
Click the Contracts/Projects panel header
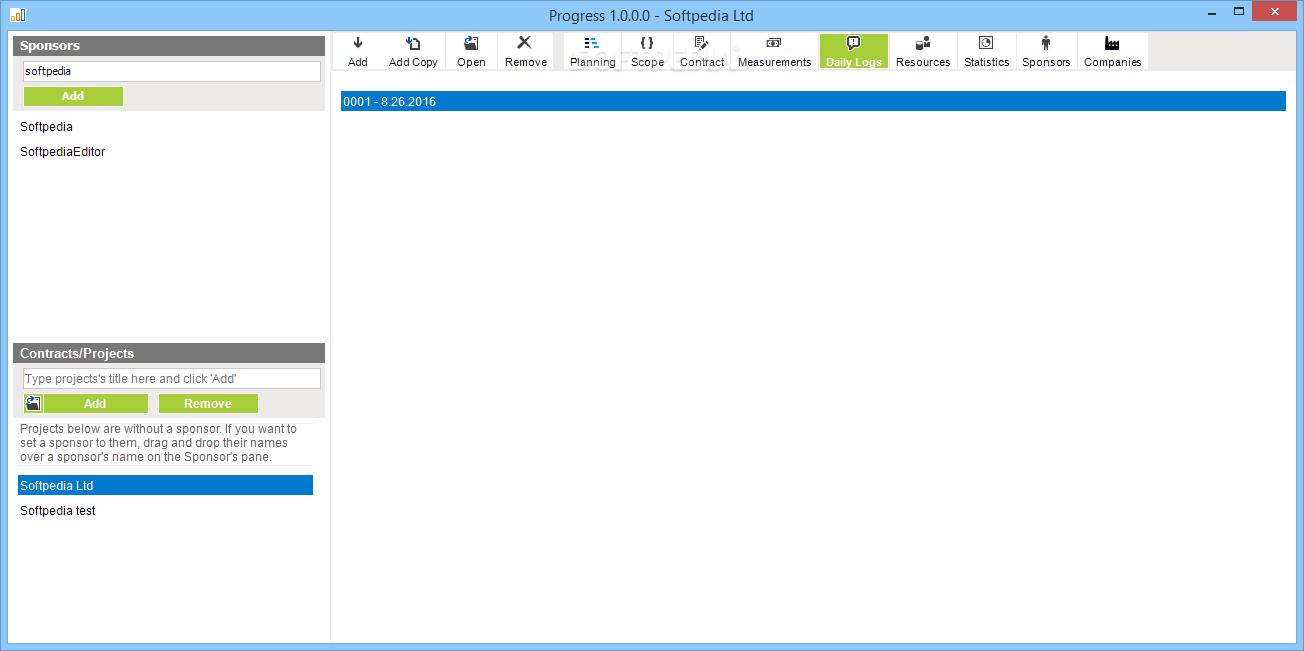point(169,353)
